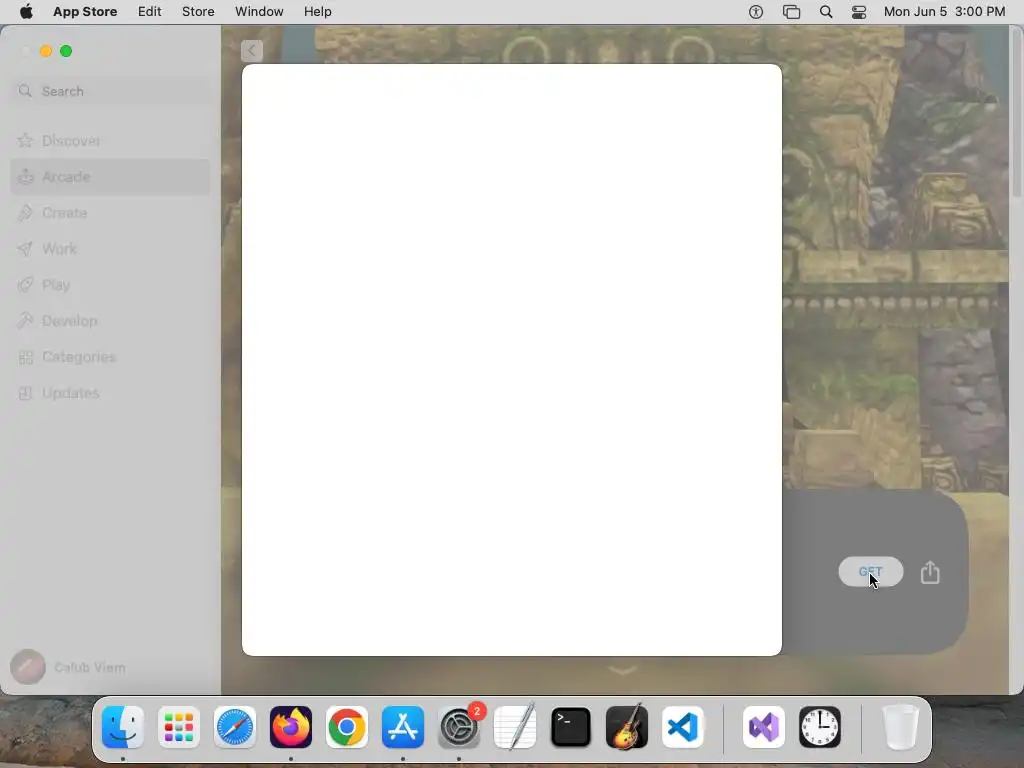Open the Play section in sidebar
The image size is (1024, 768).
pyautogui.click(x=110, y=285)
